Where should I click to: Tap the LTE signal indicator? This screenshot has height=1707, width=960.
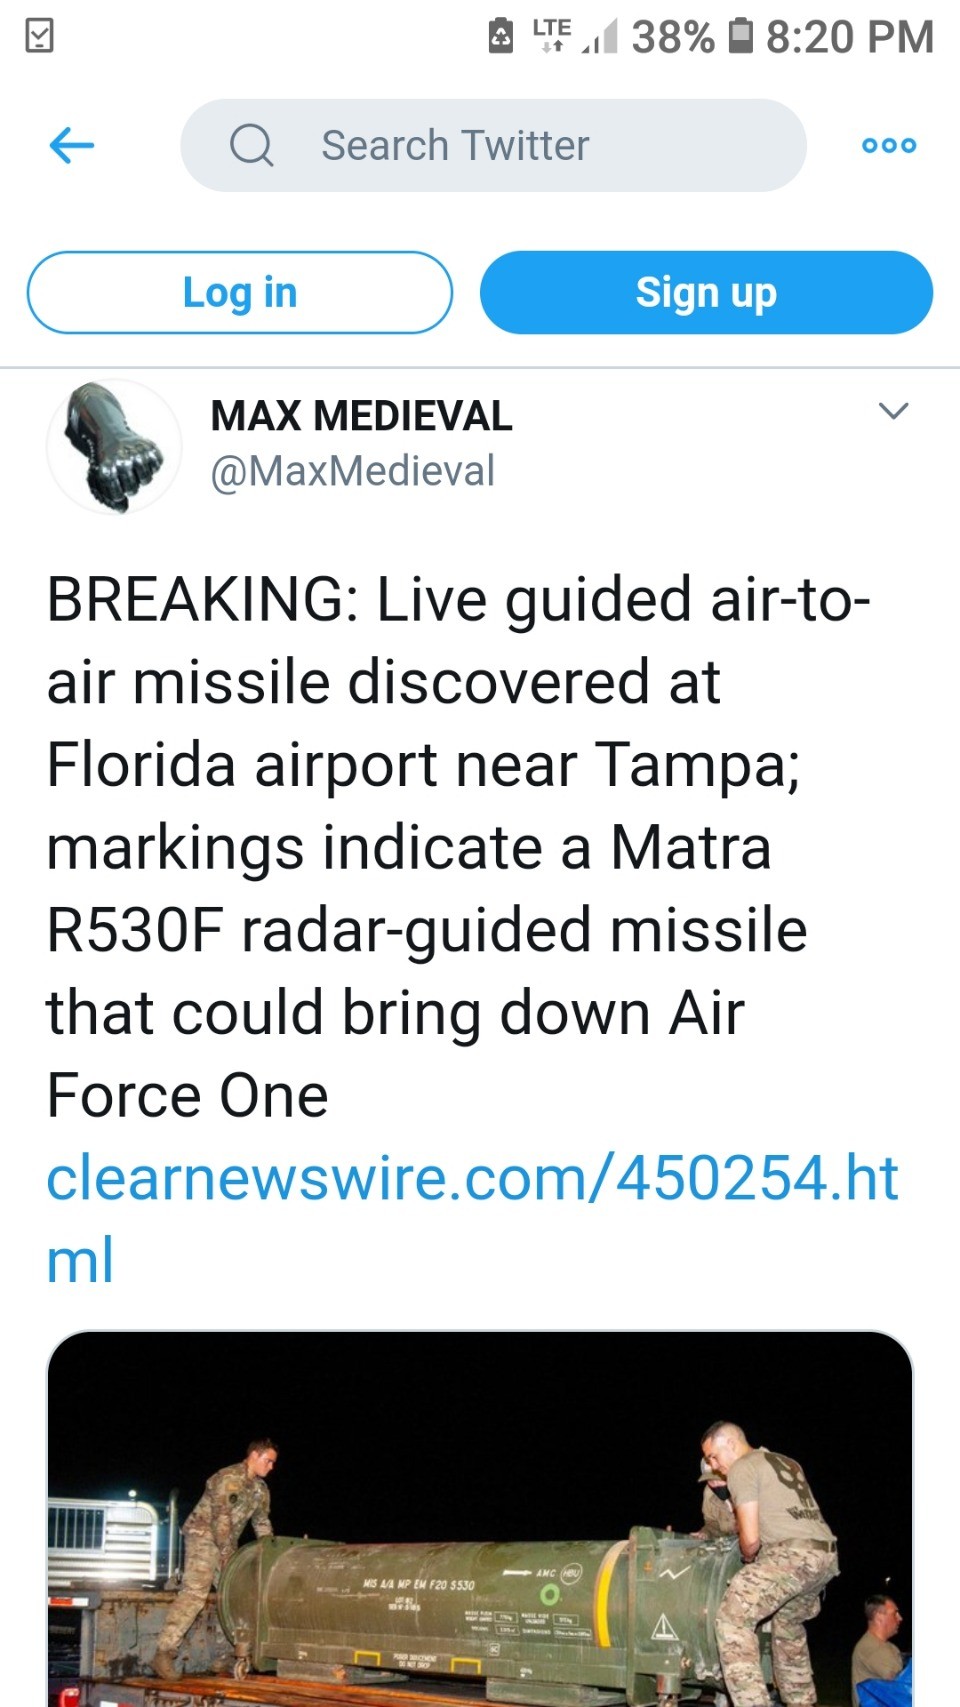[551, 34]
